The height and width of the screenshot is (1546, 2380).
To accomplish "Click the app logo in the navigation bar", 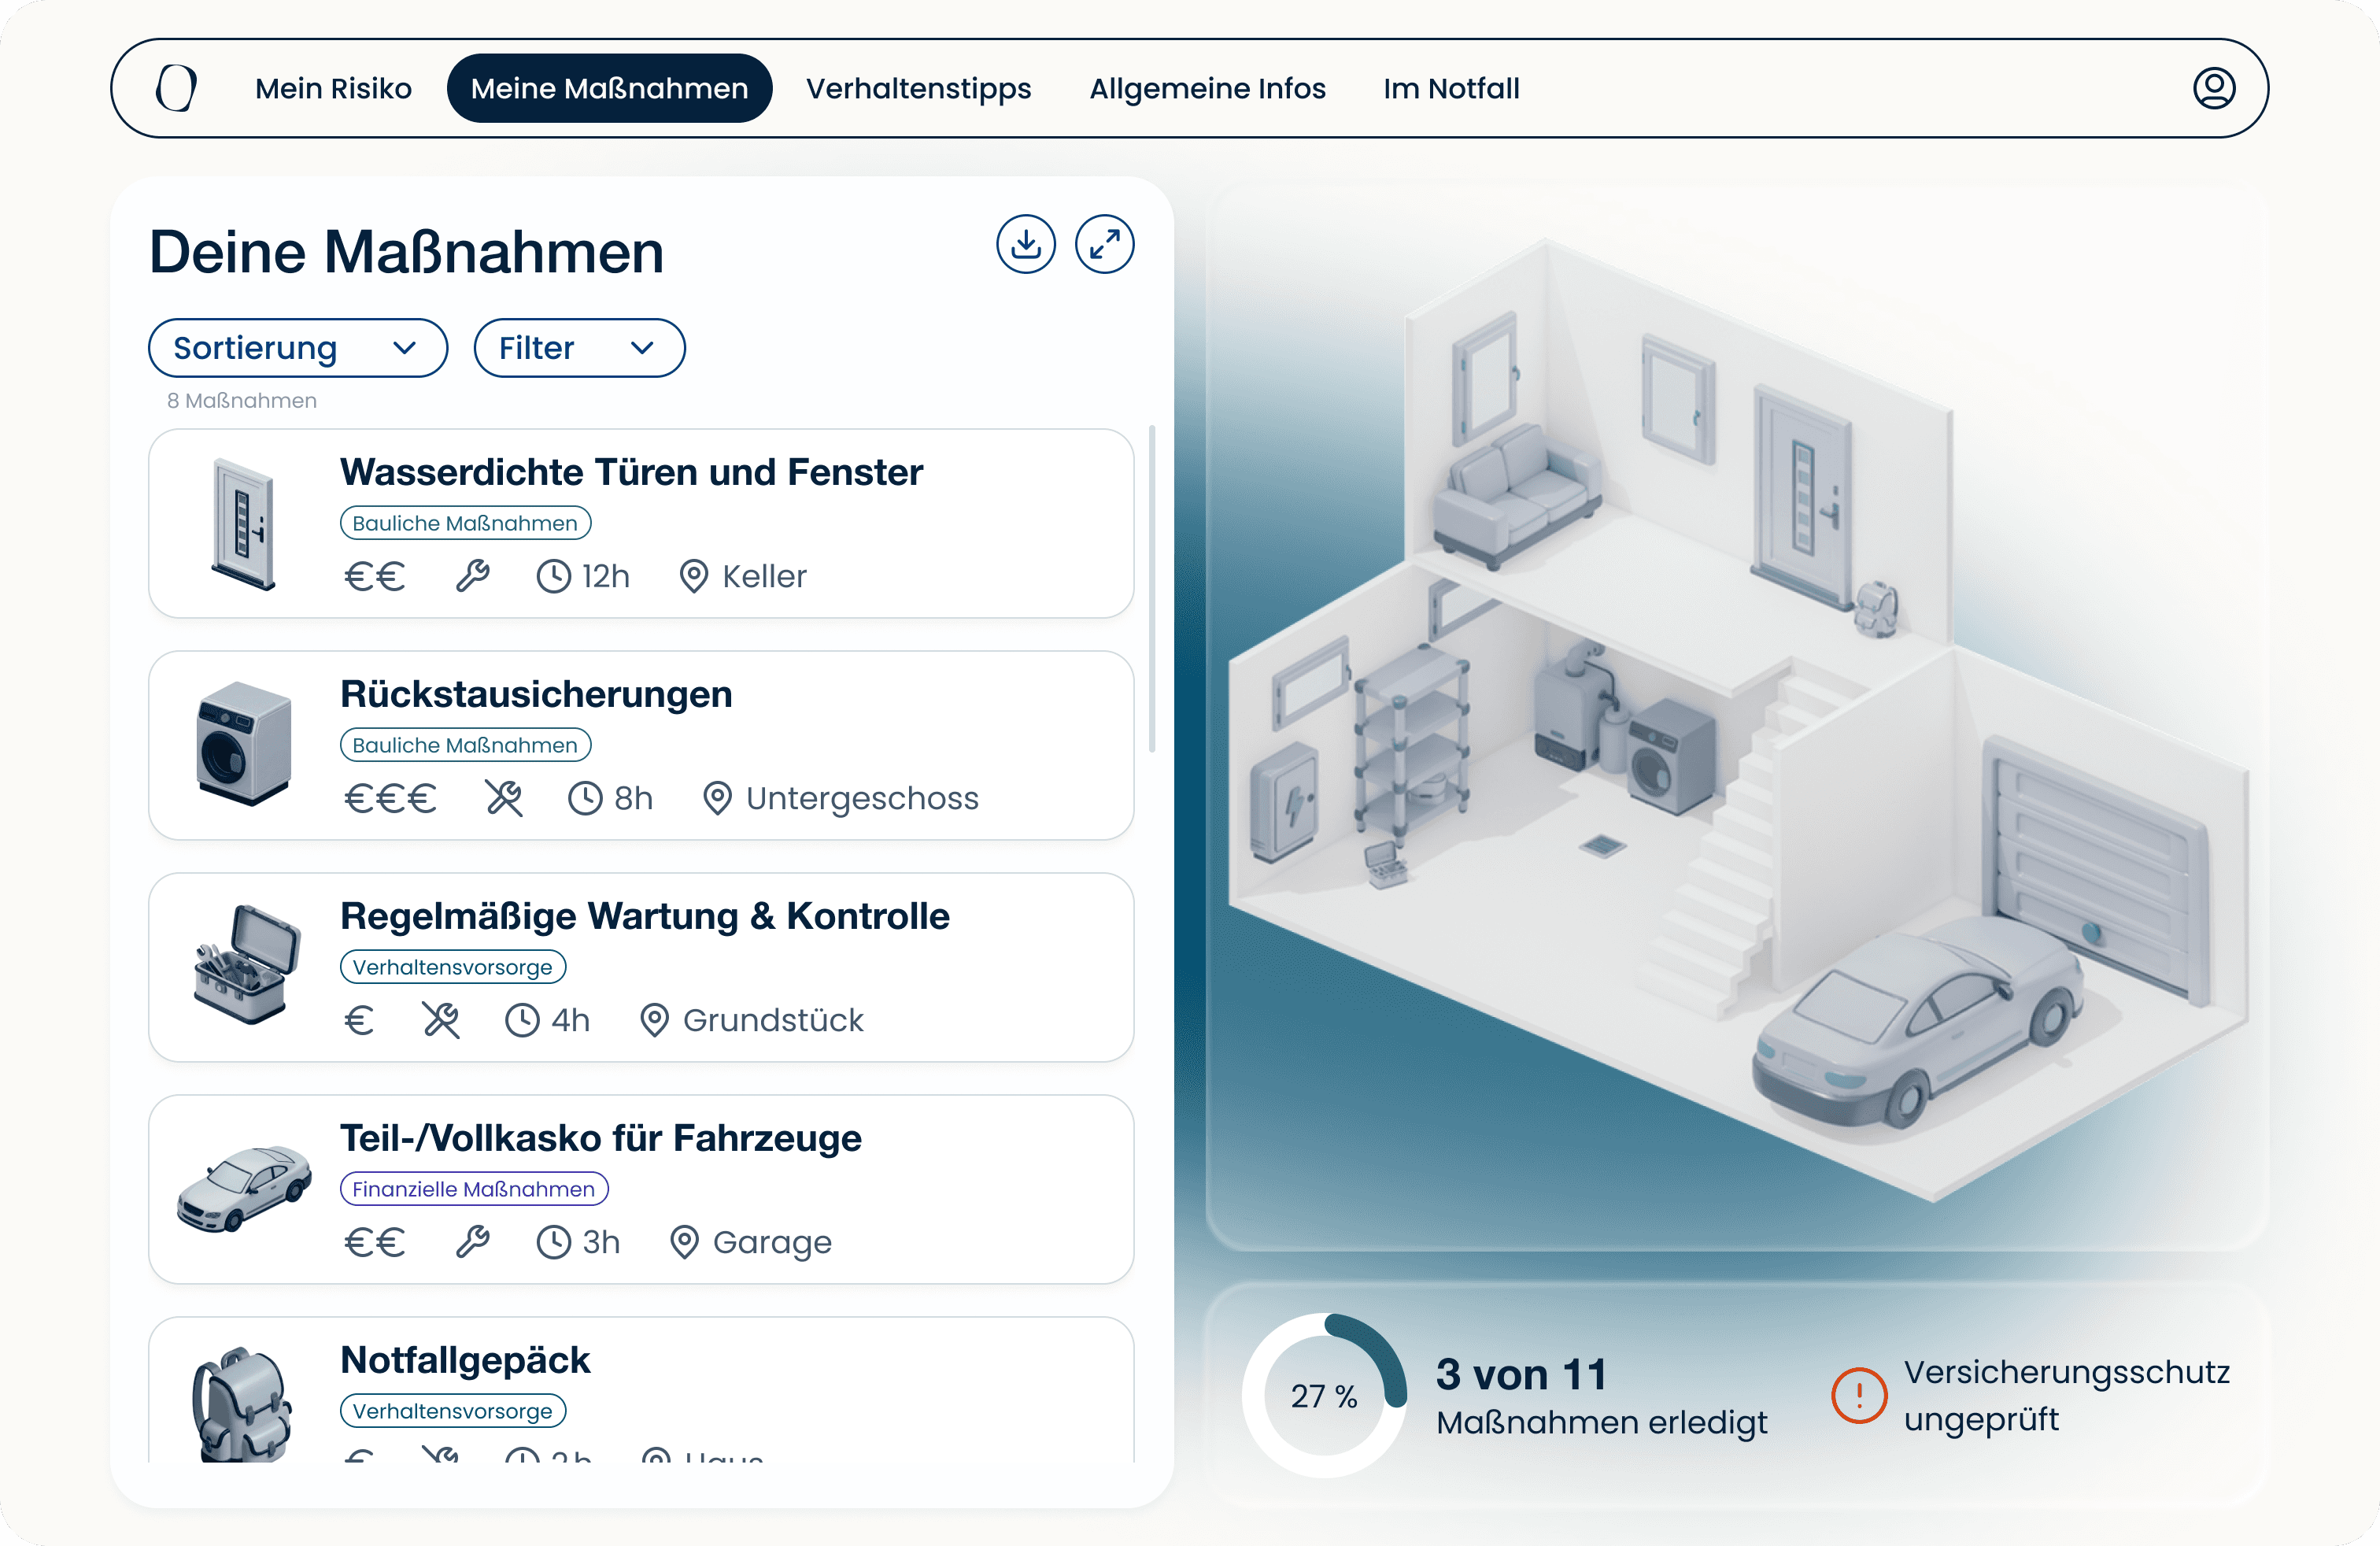I will pos(176,88).
